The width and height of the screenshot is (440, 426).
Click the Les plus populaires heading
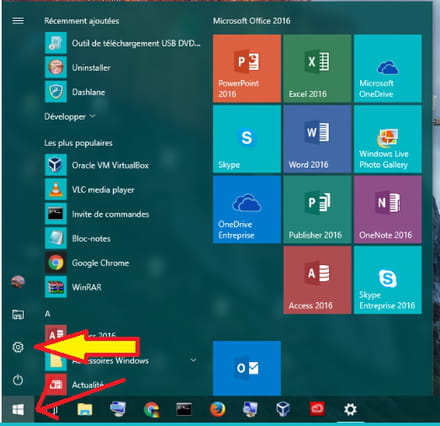(x=78, y=143)
